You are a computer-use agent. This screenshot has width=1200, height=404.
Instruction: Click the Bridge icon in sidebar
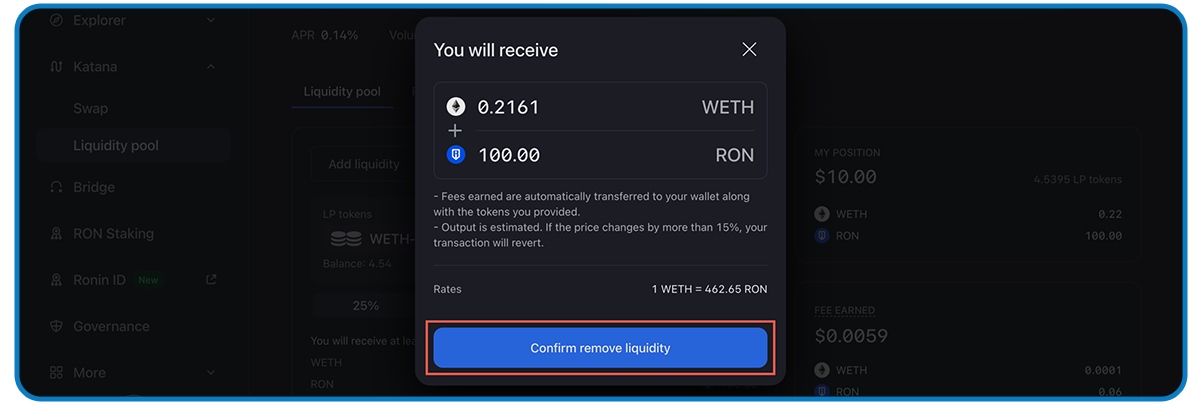coord(56,187)
